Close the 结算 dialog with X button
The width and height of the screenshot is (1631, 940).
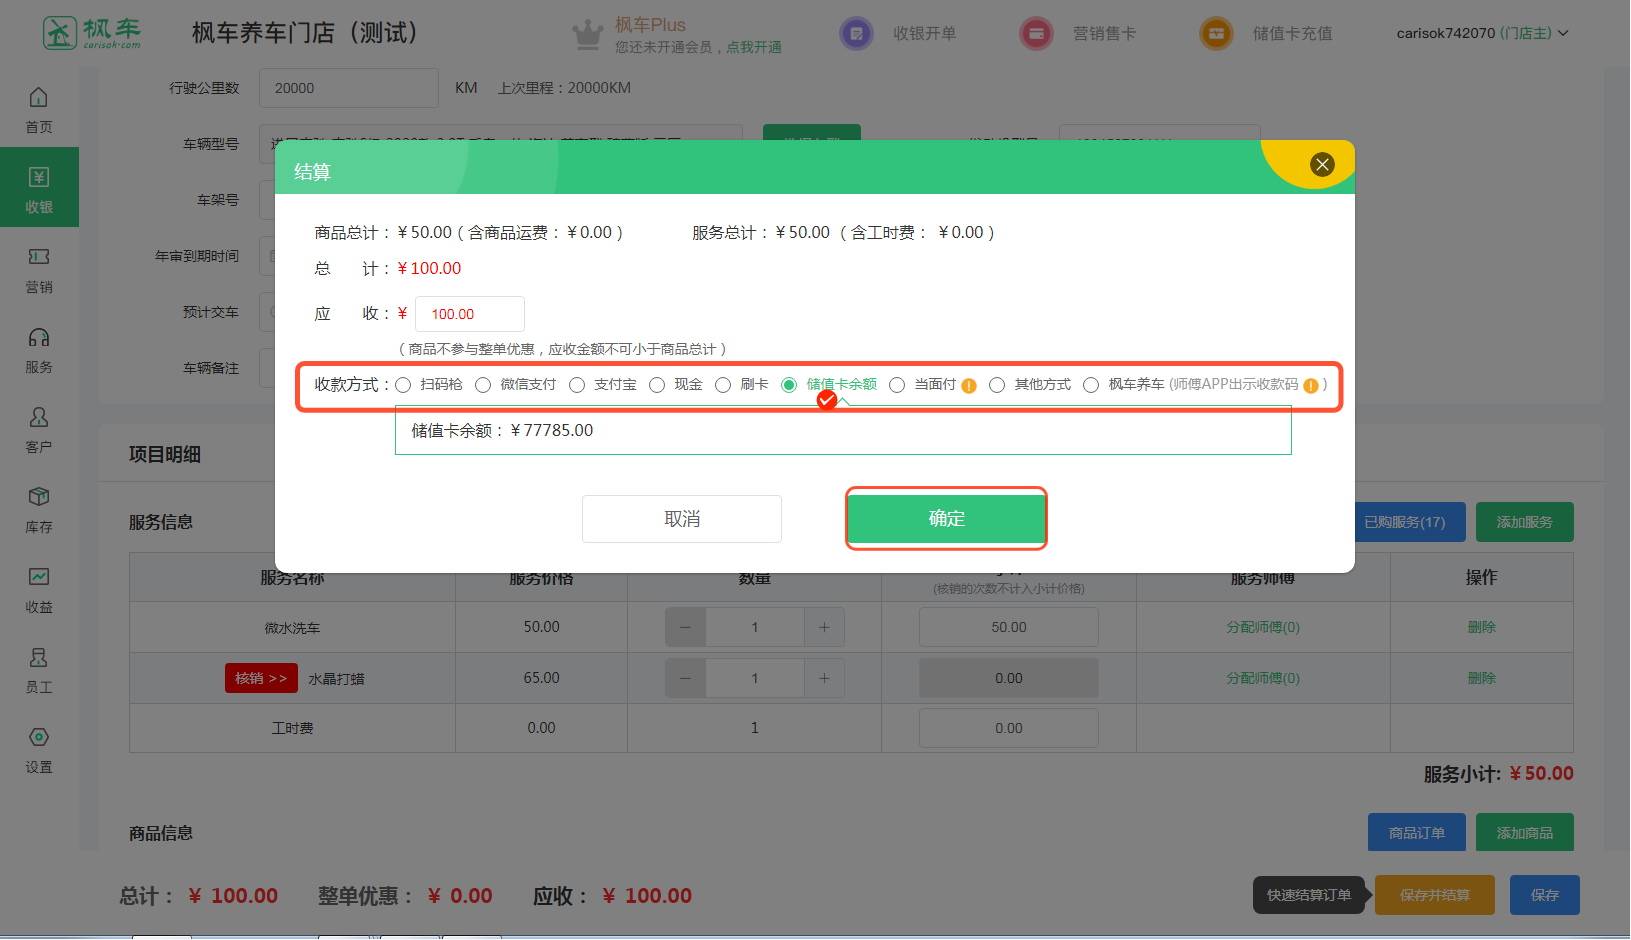[1322, 165]
